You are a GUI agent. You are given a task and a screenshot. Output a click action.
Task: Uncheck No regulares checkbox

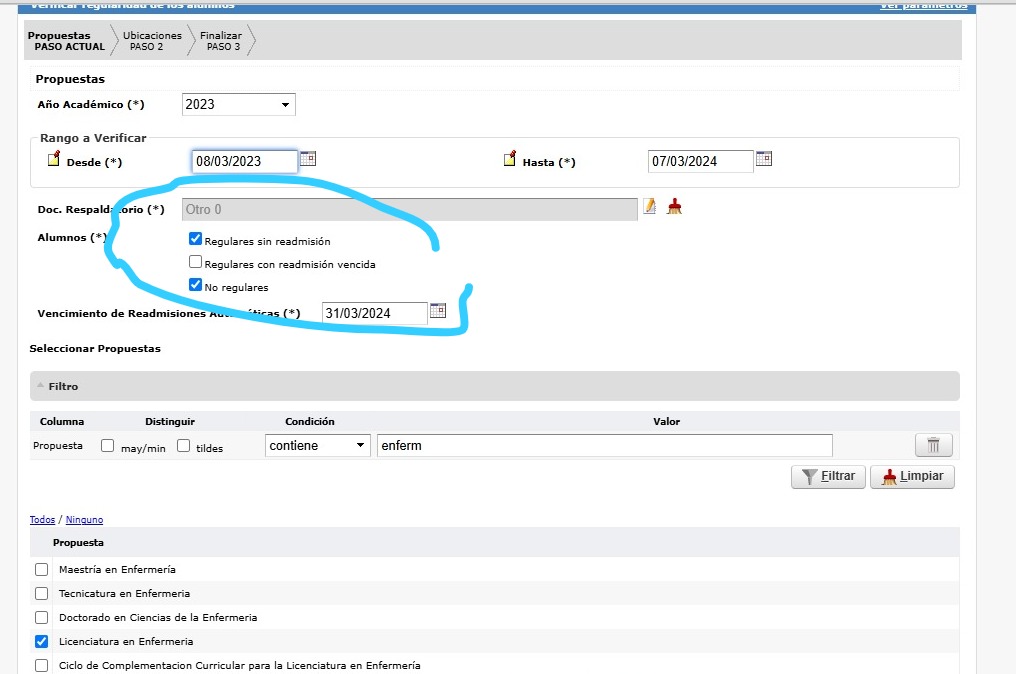tap(196, 285)
